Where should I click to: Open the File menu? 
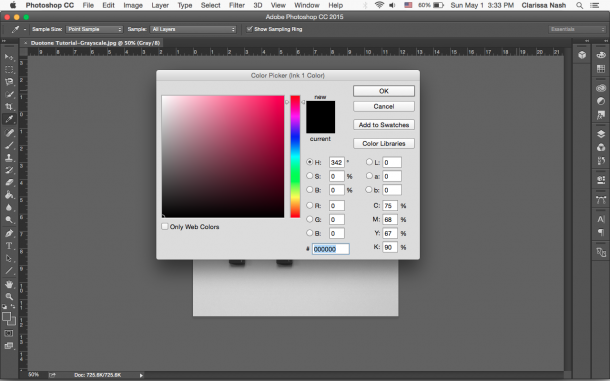click(88, 5)
